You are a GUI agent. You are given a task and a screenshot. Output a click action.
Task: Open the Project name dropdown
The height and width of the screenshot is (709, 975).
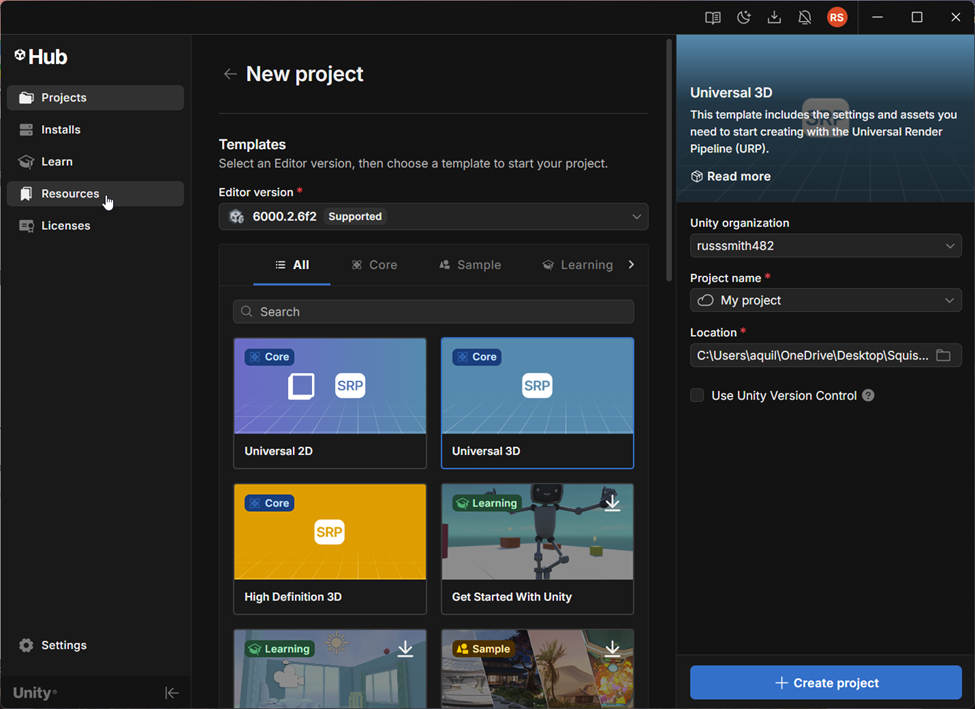825,300
